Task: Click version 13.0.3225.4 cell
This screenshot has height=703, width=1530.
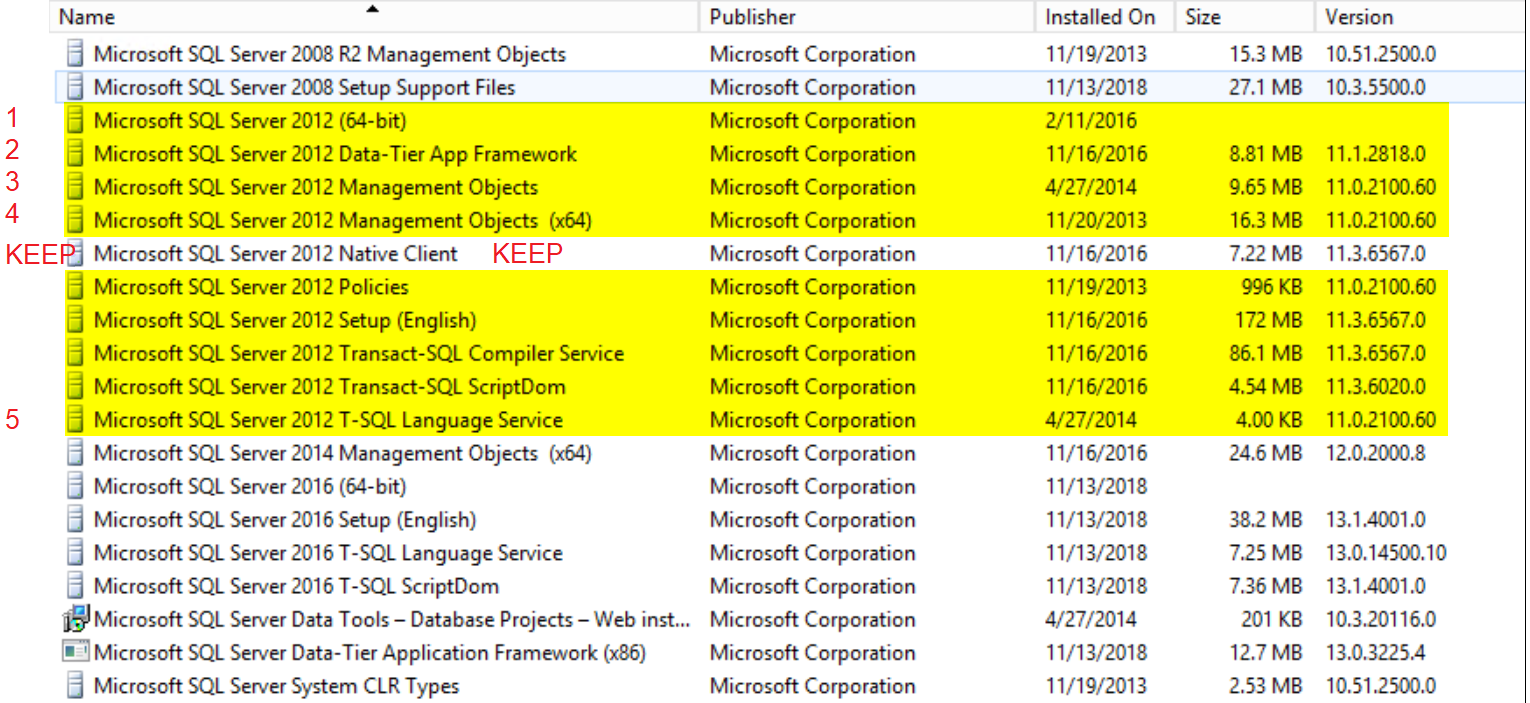Action: coord(1375,652)
